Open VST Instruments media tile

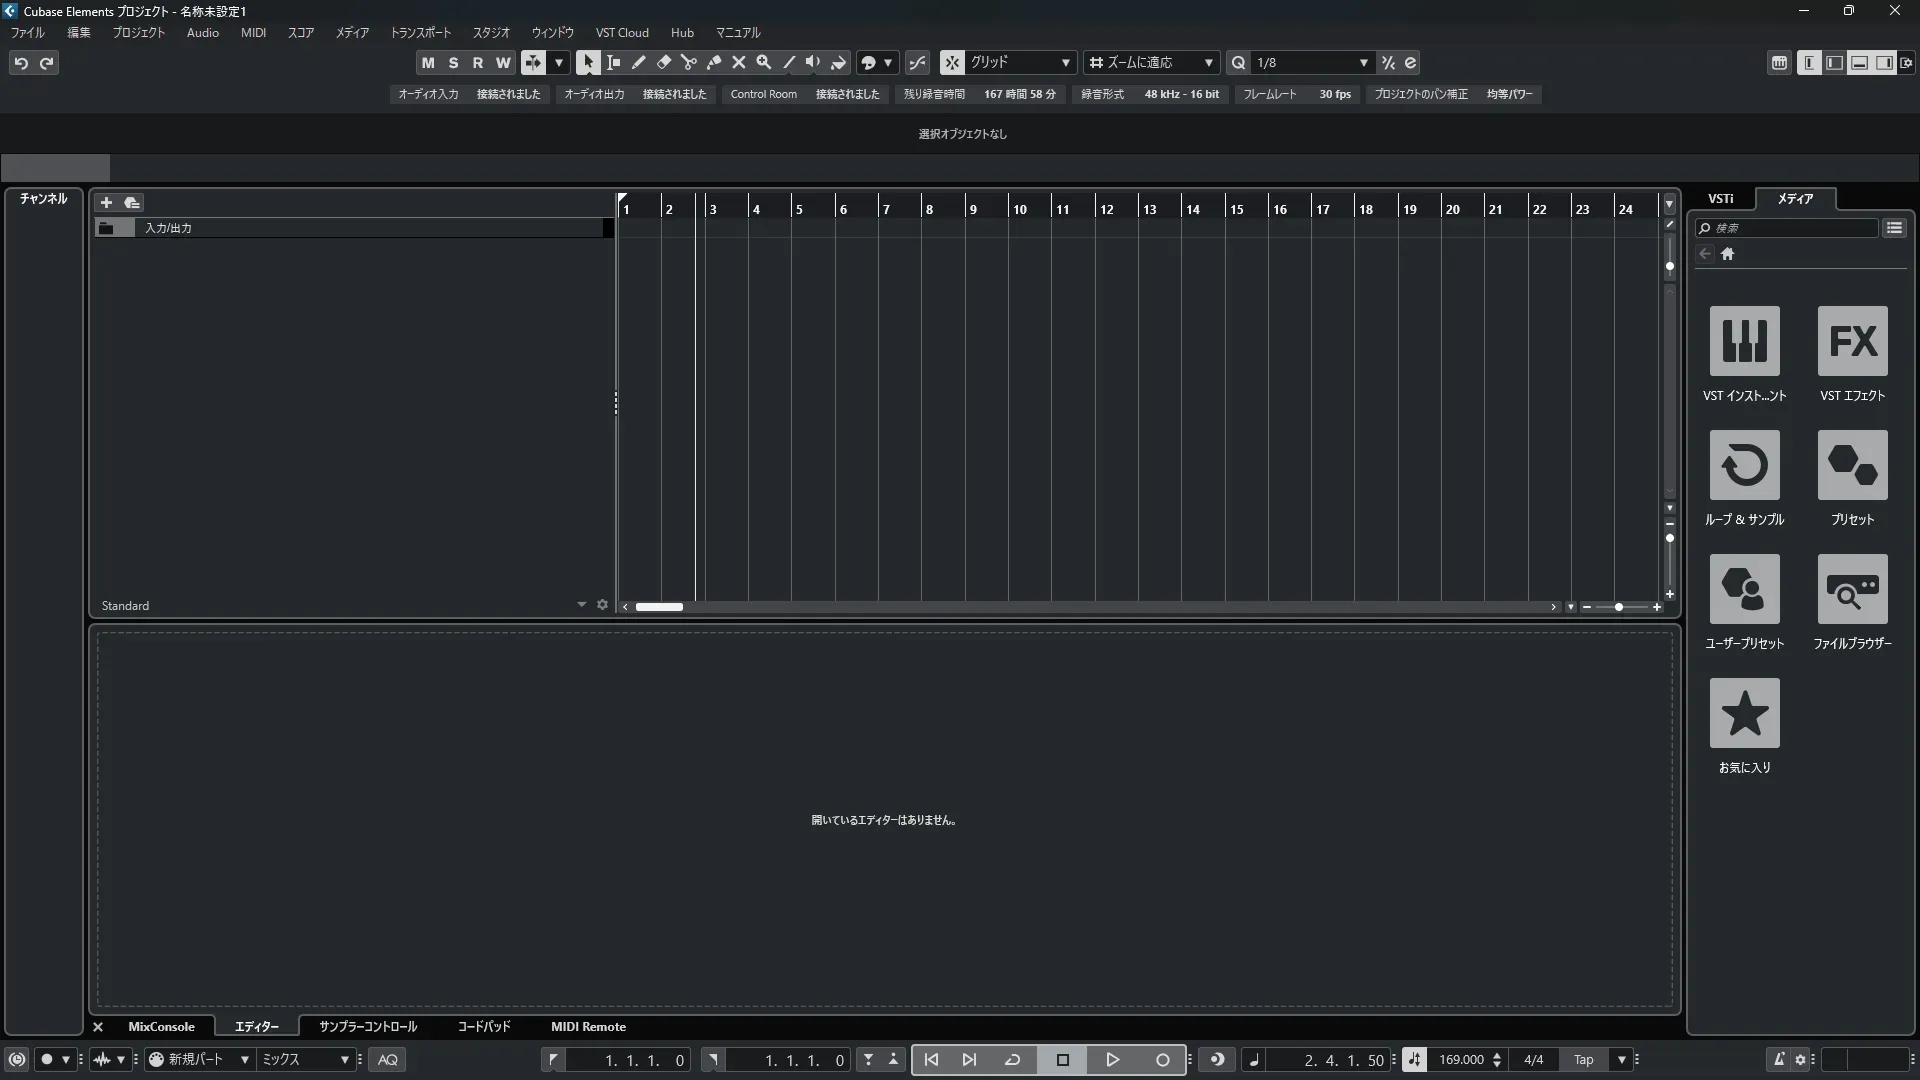click(1744, 342)
